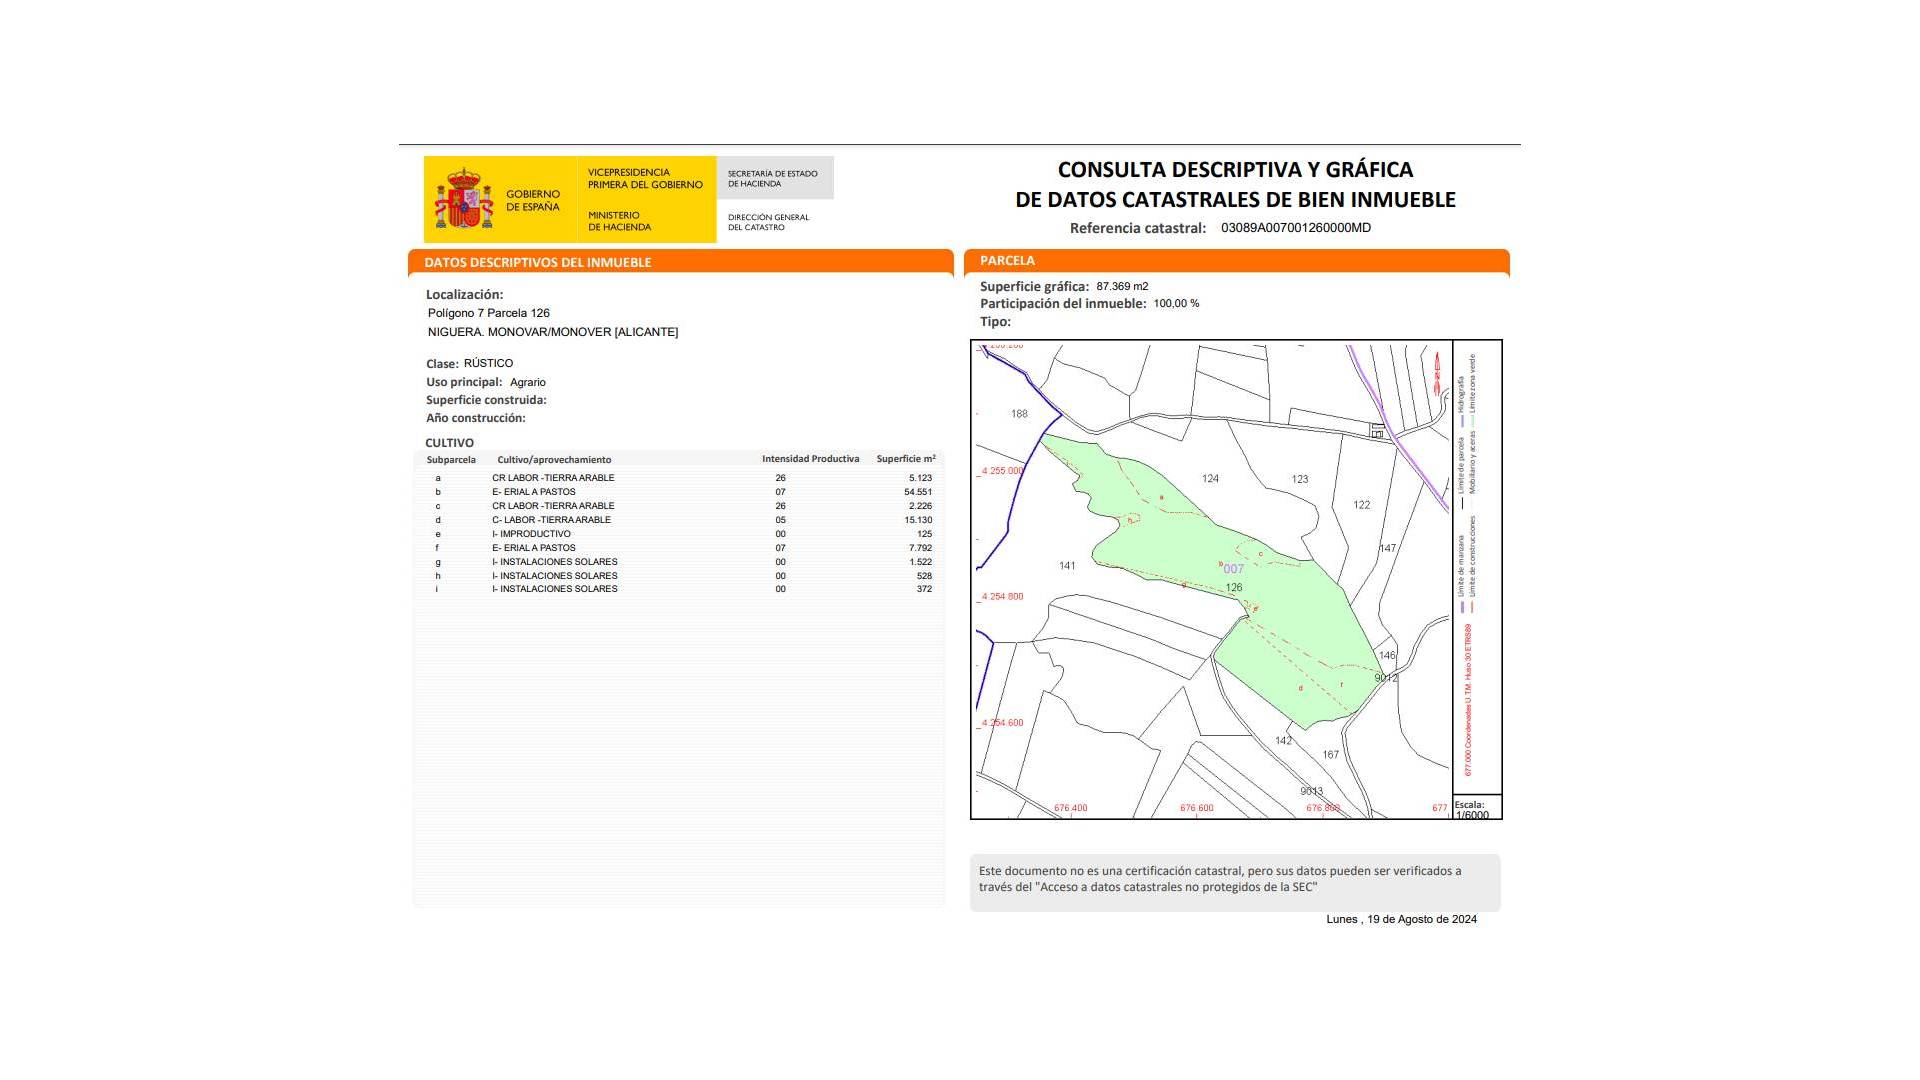The height and width of the screenshot is (1080, 1920).
Task: Click the Spanish coat of arms emblem
Action: [x=463, y=198]
